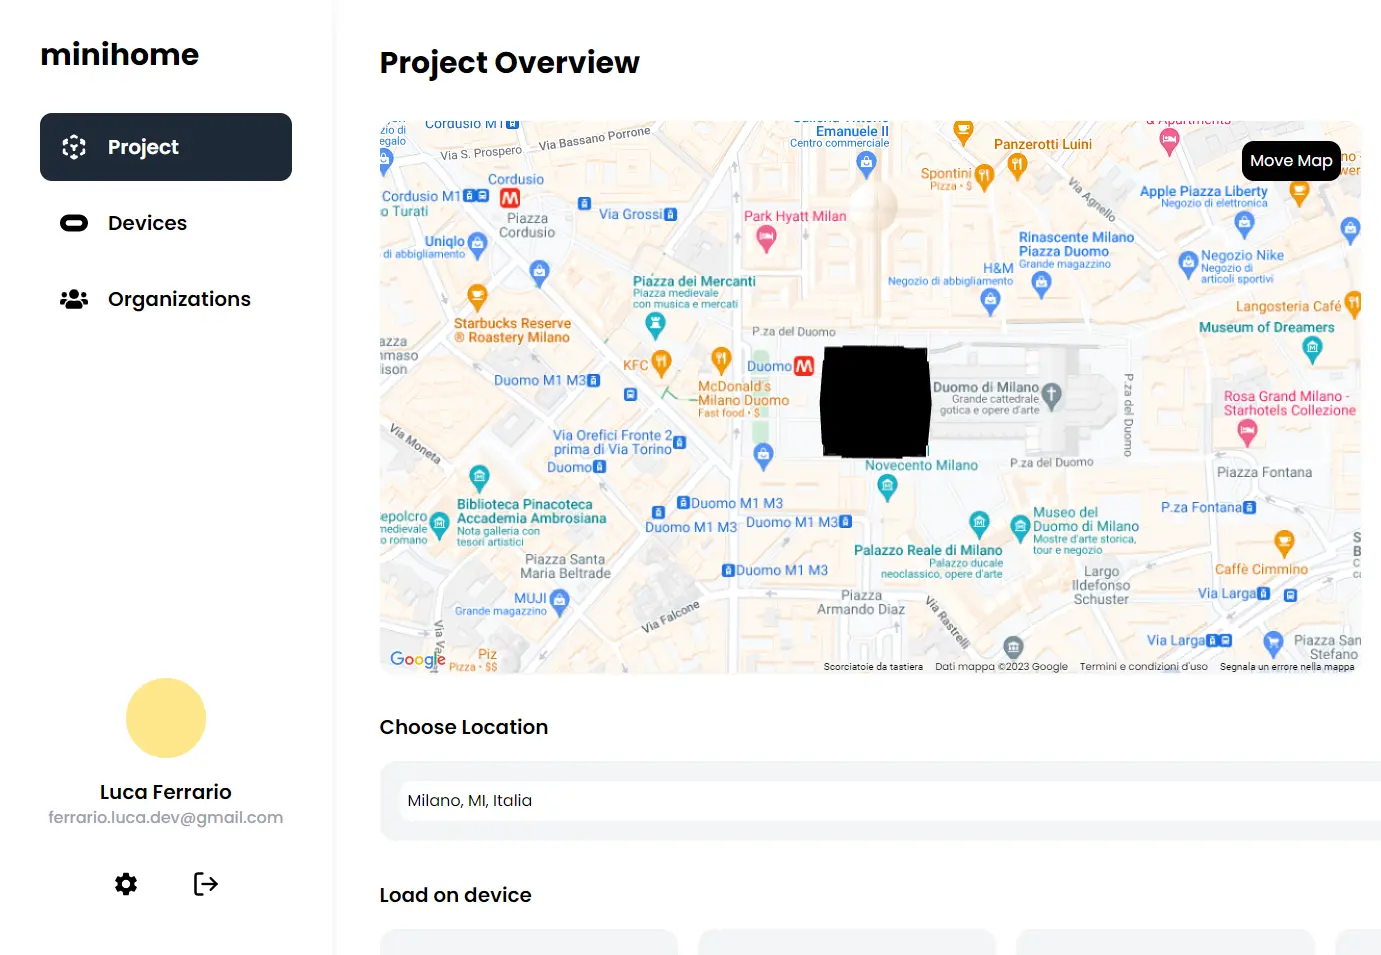Screen dimensions: 1381x955
Task: Click the Apple Piazza Liberty shop pin
Action: pyautogui.click(x=1244, y=224)
